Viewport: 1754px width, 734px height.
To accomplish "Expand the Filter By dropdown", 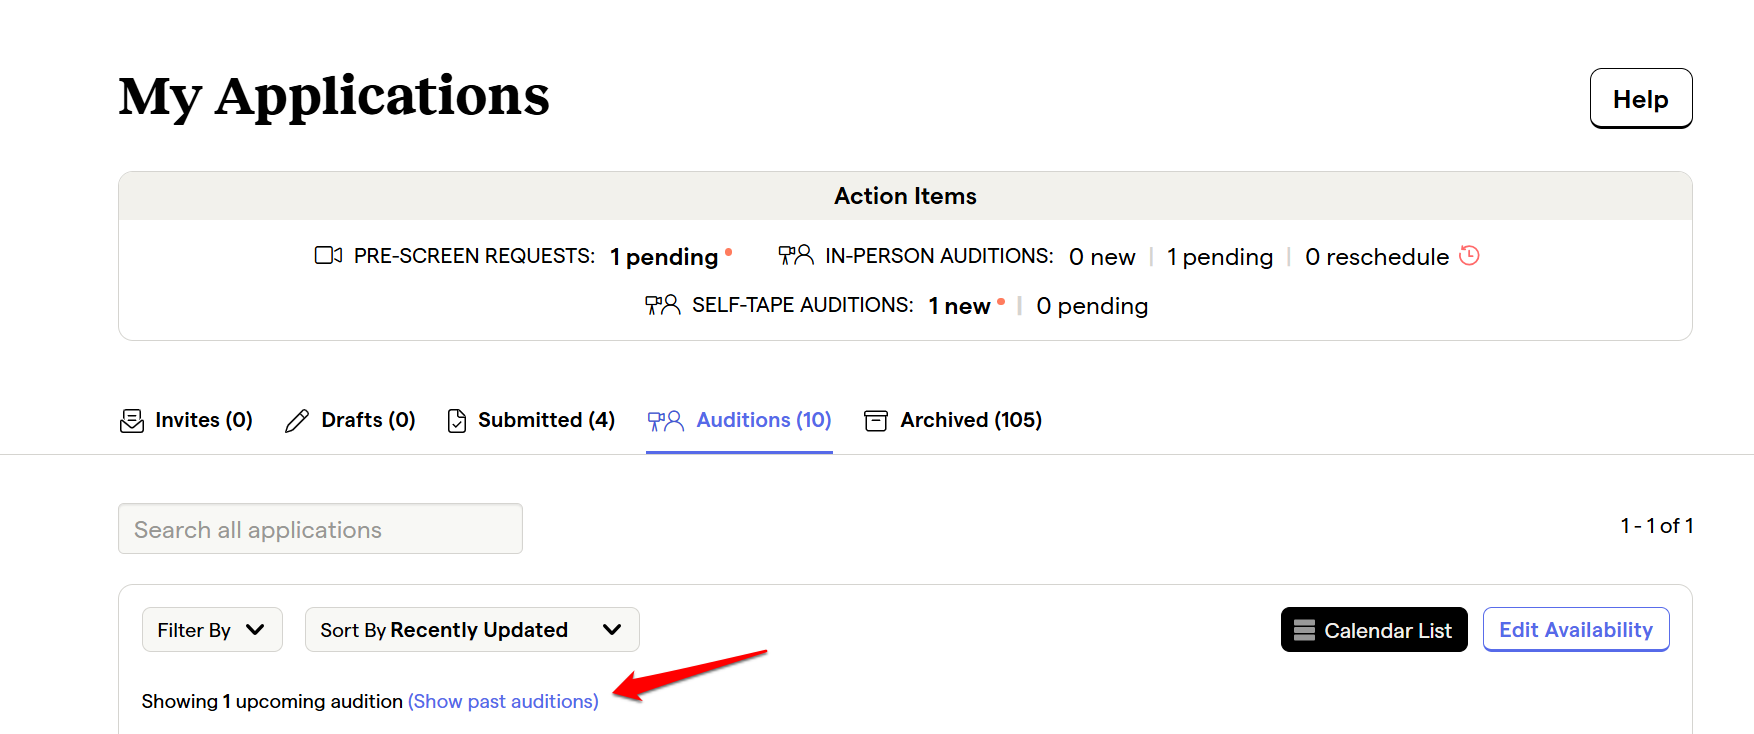I will coord(212,630).
